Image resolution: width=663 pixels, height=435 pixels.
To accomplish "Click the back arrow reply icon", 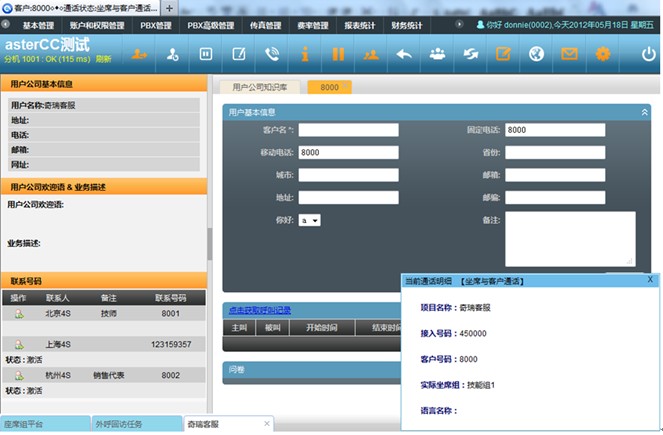I will 404,54.
